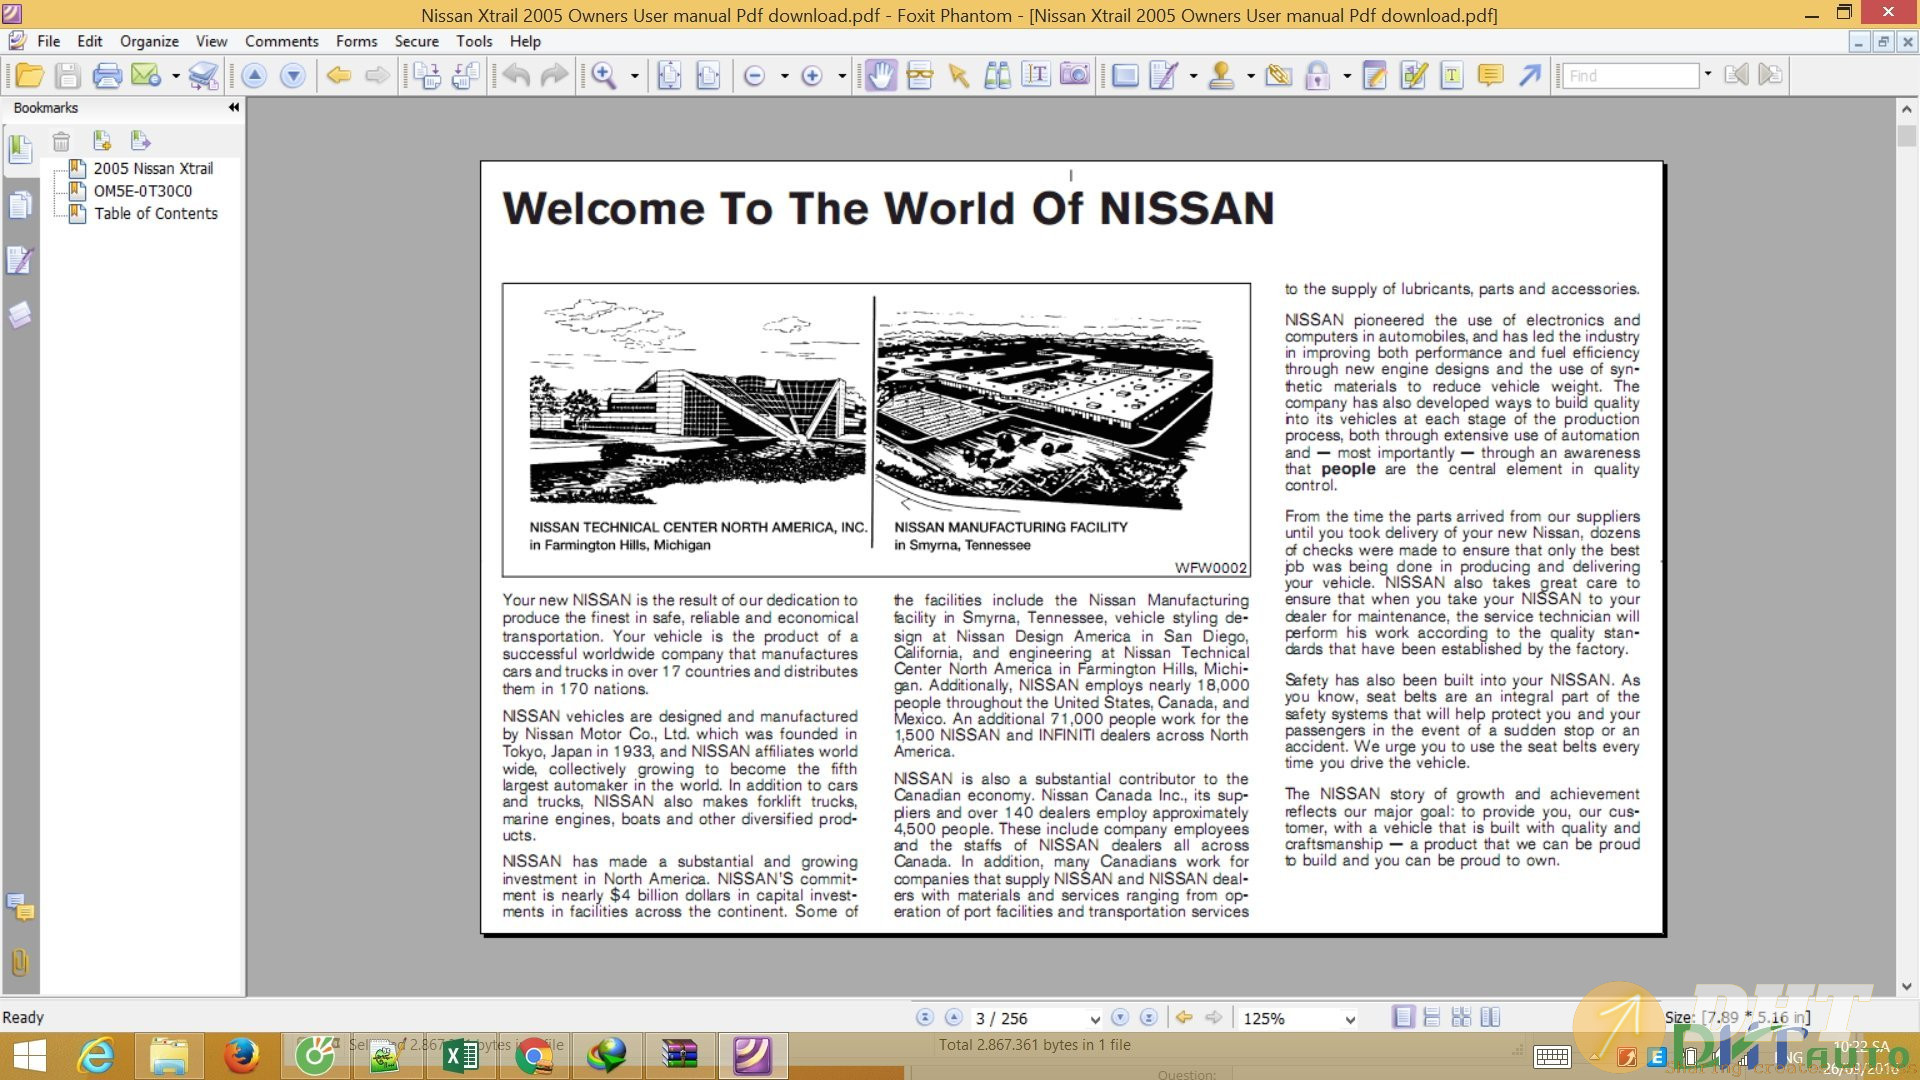Open the Tools menu
This screenshot has width=1920, height=1080.
coord(474,41)
